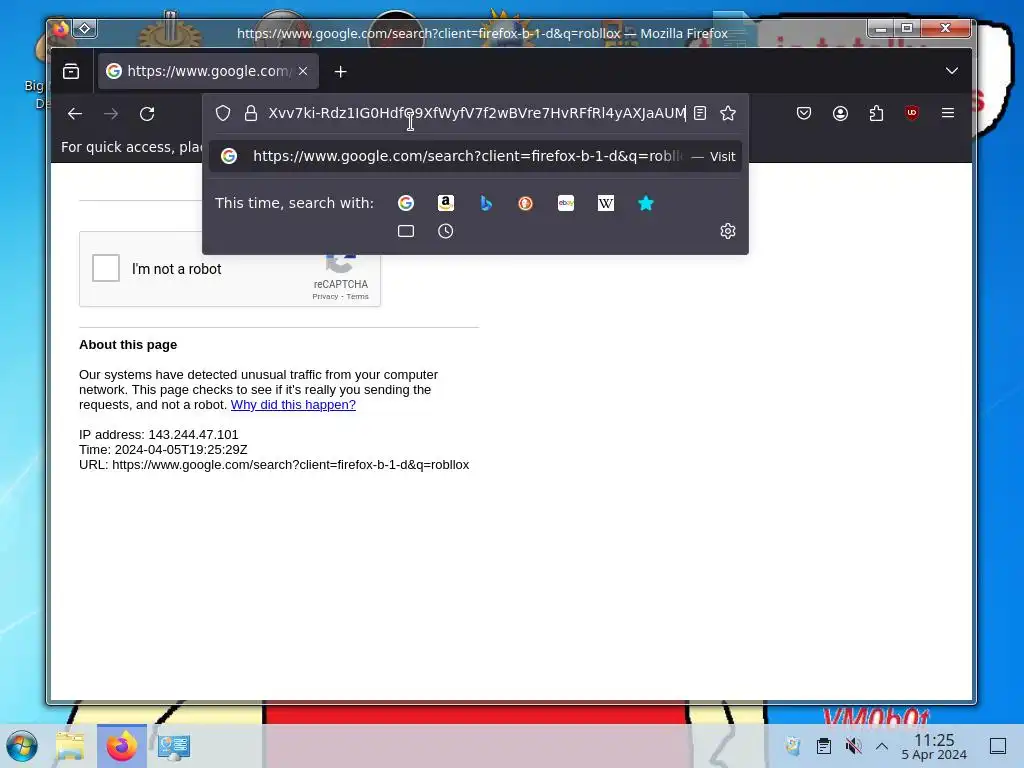The height and width of the screenshot is (768, 1024).
Task: Open tracking protection shield icon
Action: click(x=223, y=113)
